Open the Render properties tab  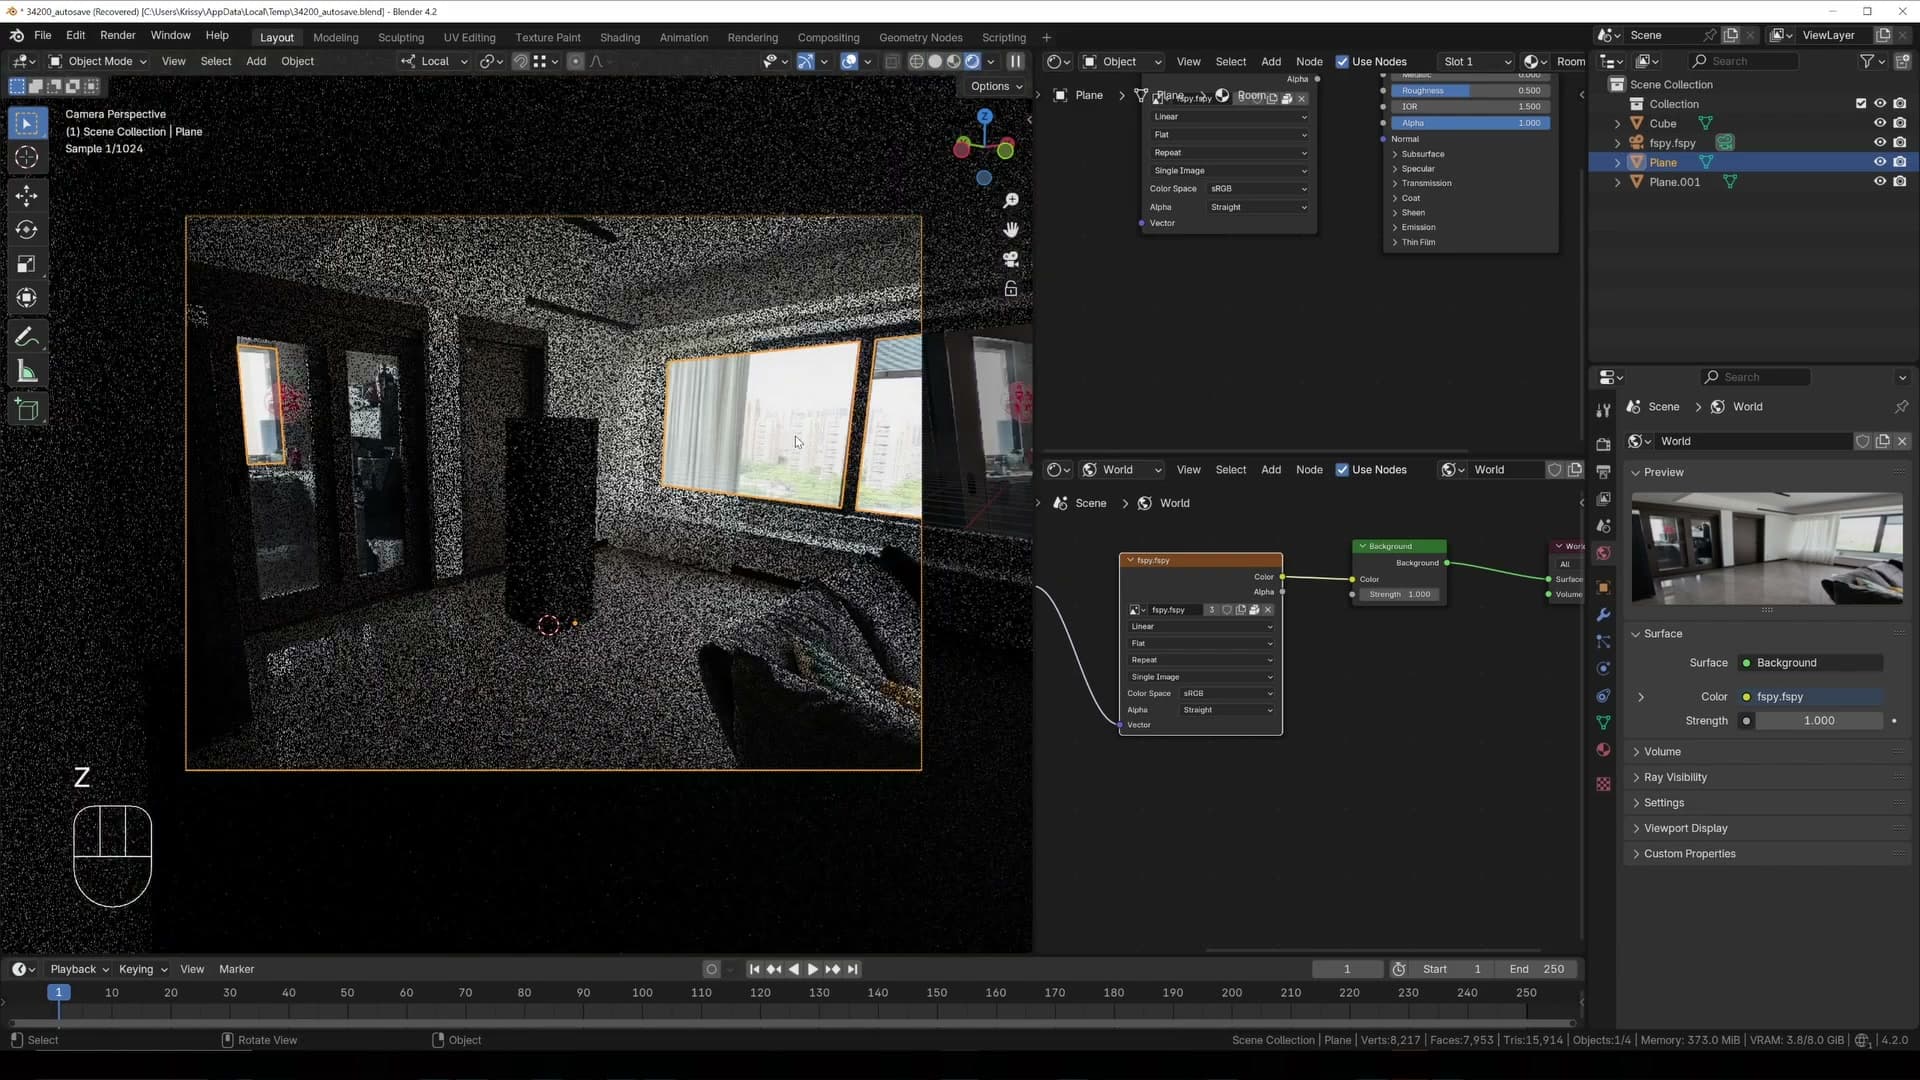click(1603, 444)
